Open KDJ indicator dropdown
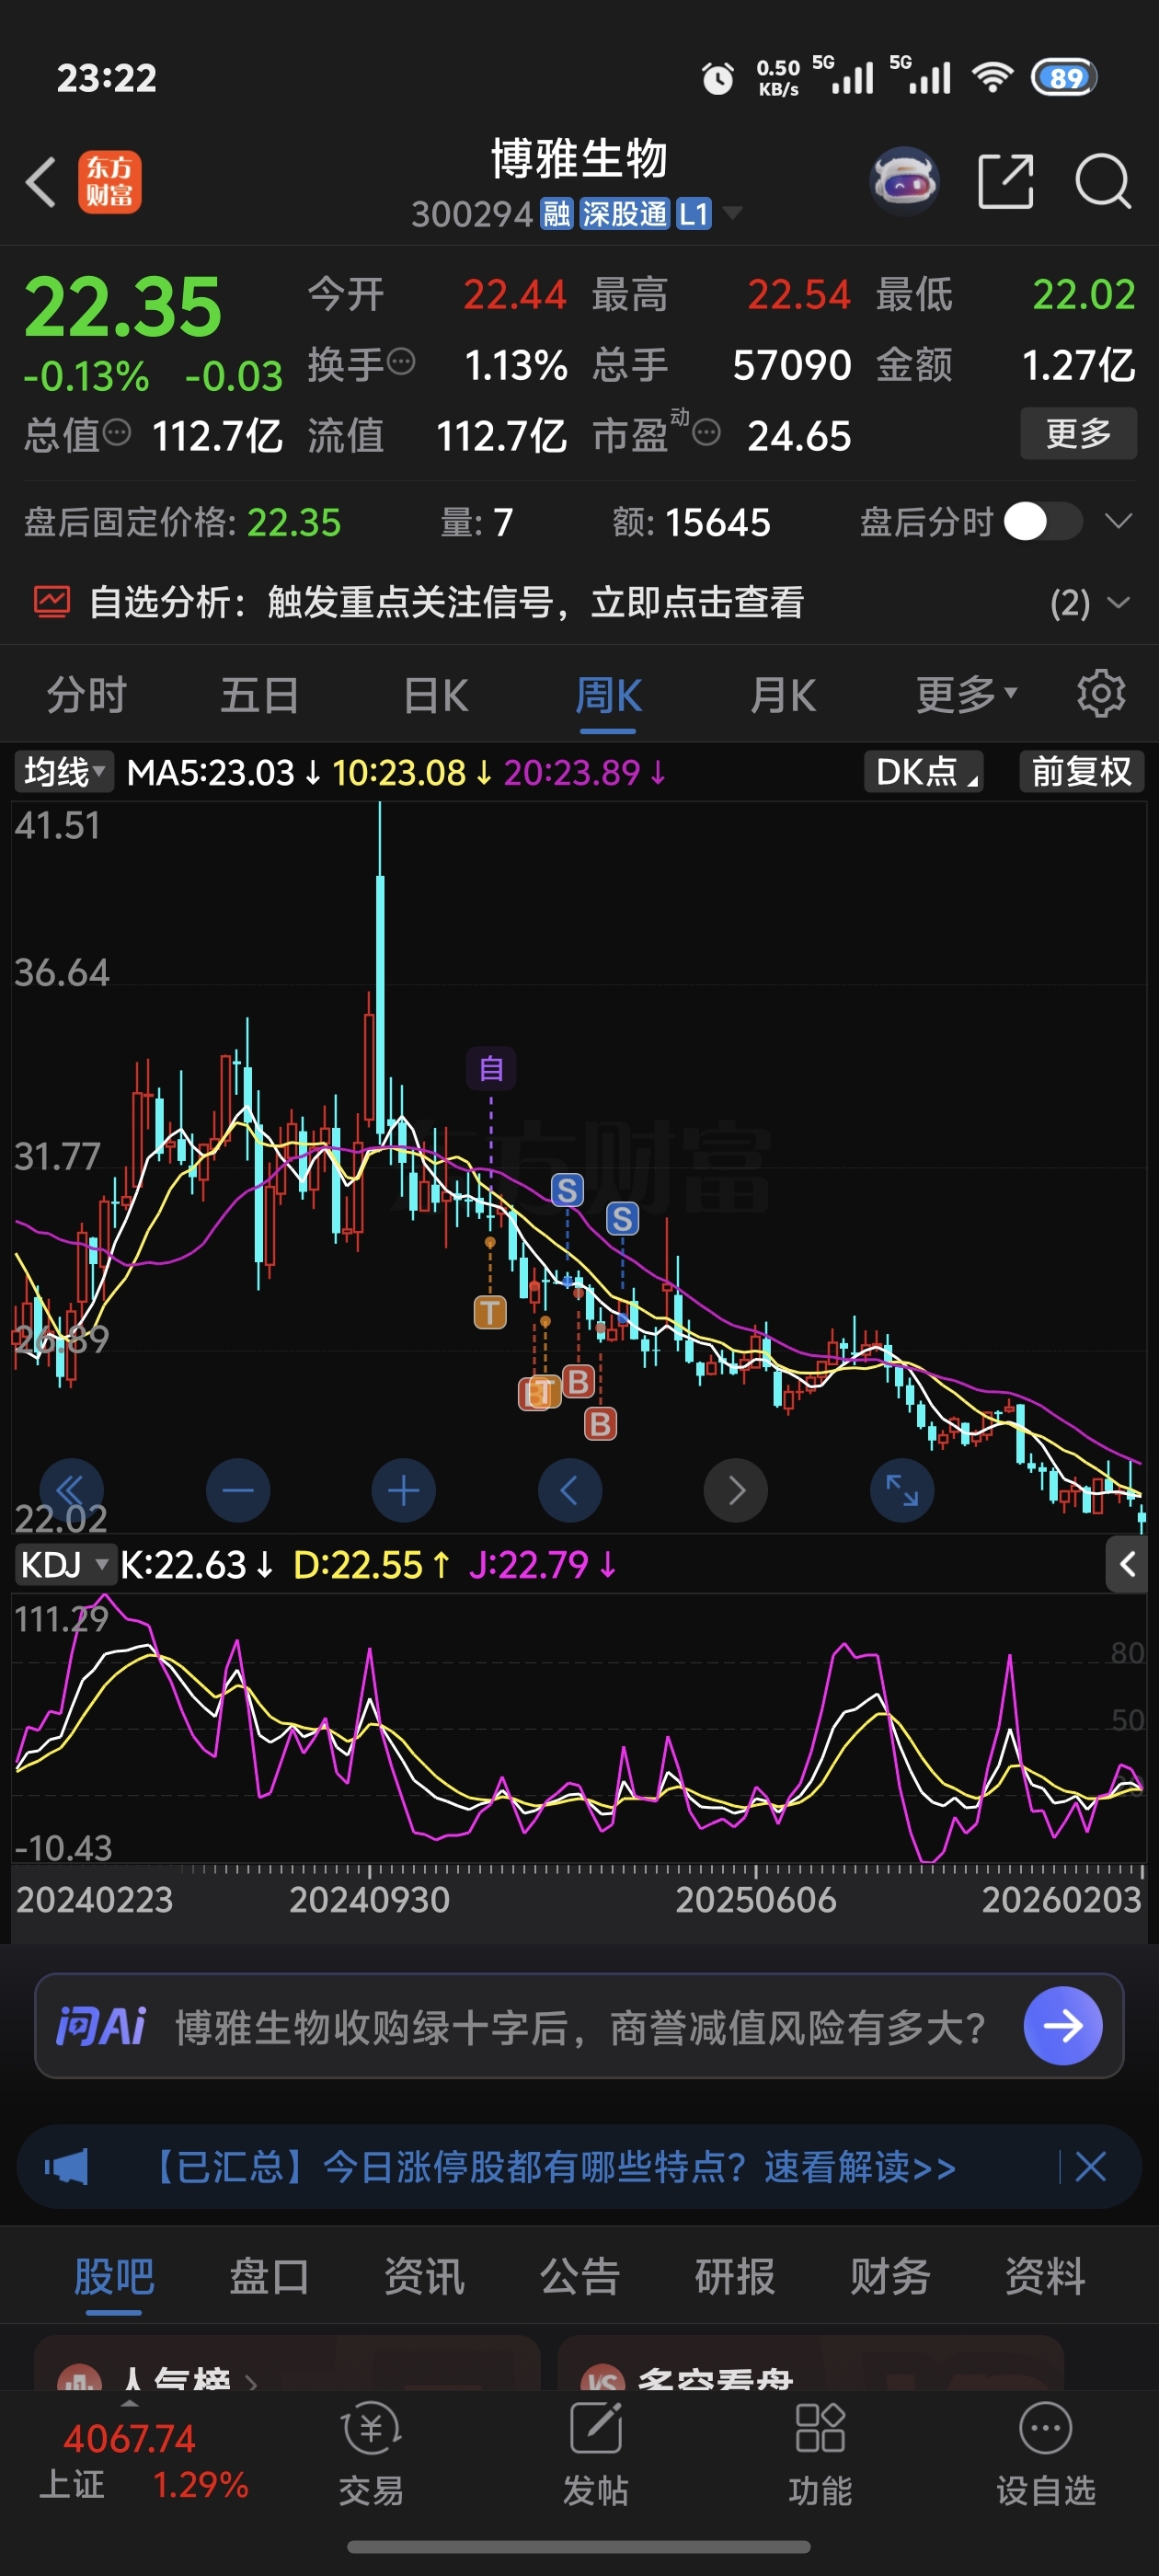 [x=64, y=1564]
